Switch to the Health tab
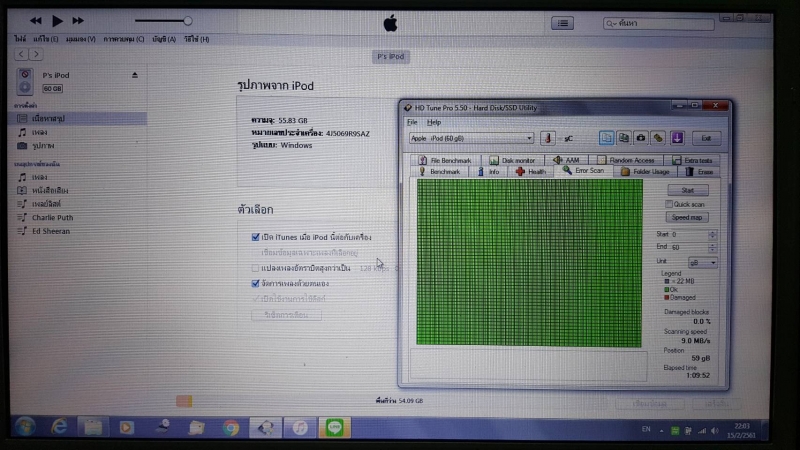 pyautogui.click(x=531, y=172)
